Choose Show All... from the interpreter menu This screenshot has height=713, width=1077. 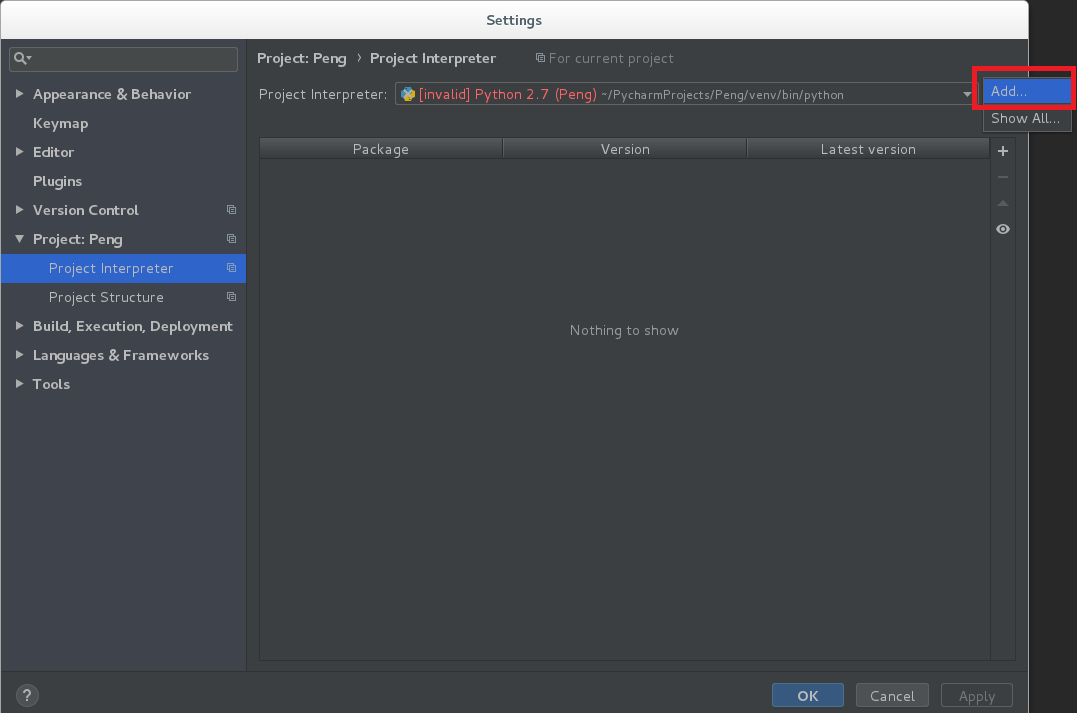pyautogui.click(x=1026, y=118)
